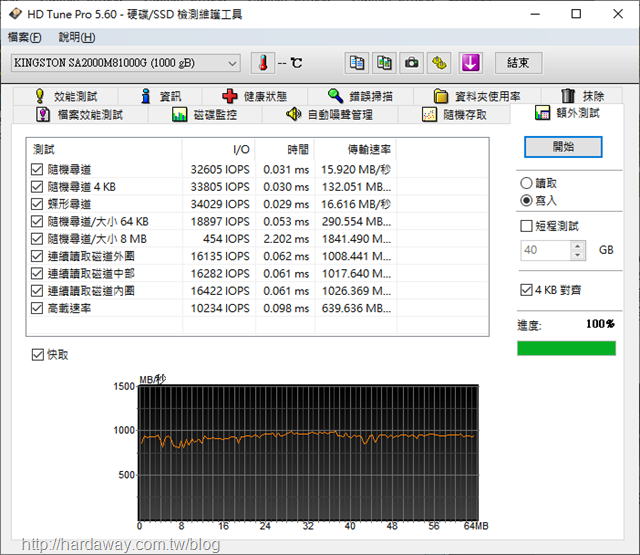This screenshot has height=555, width=640.
Task: Toggle the 快取 cache checkbox
Action: pyautogui.click(x=38, y=355)
